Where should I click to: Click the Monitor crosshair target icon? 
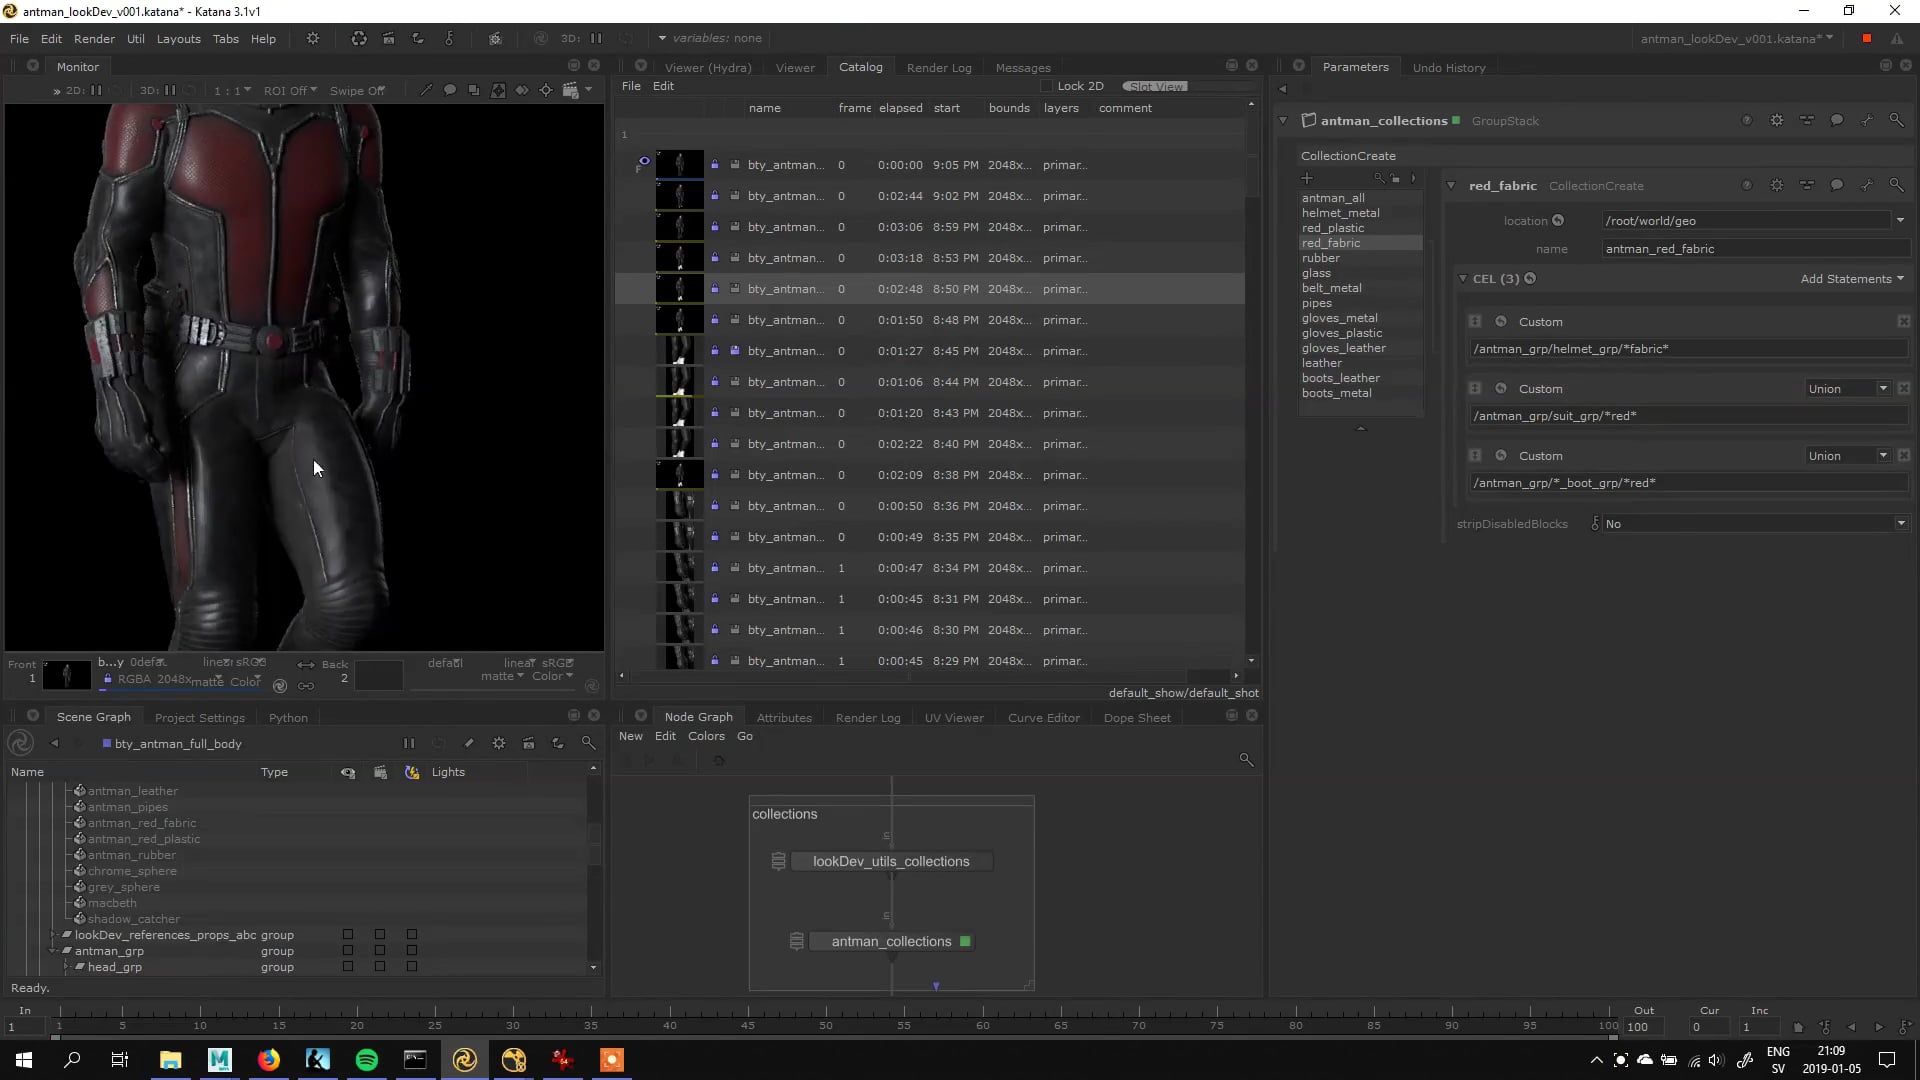pos(546,90)
